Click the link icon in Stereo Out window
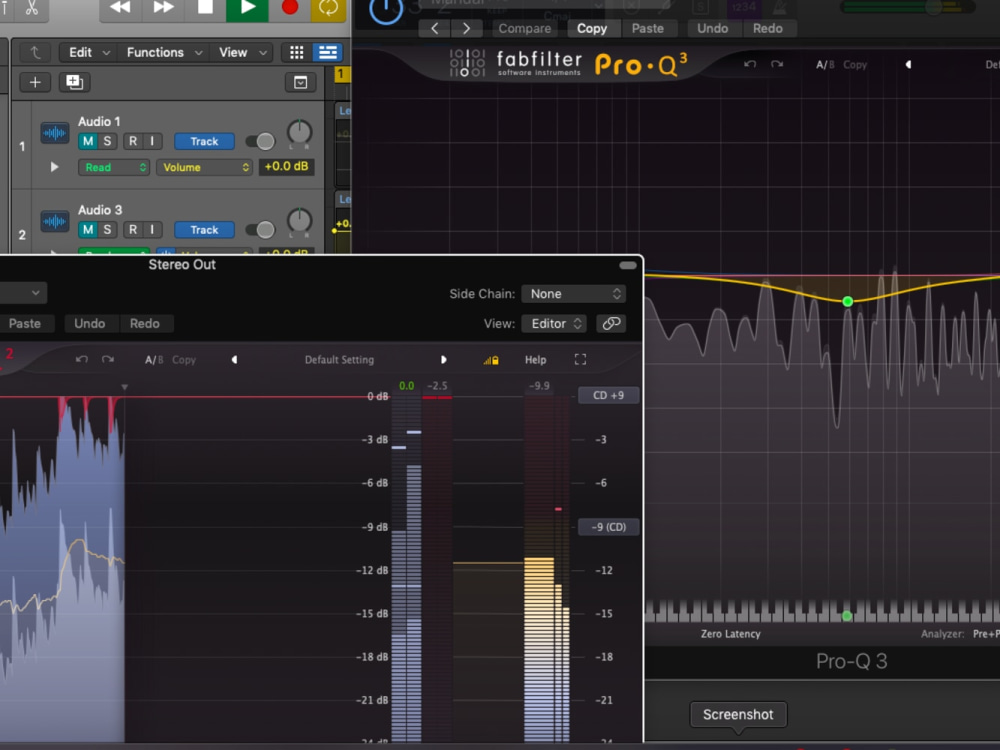 tap(611, 323)
